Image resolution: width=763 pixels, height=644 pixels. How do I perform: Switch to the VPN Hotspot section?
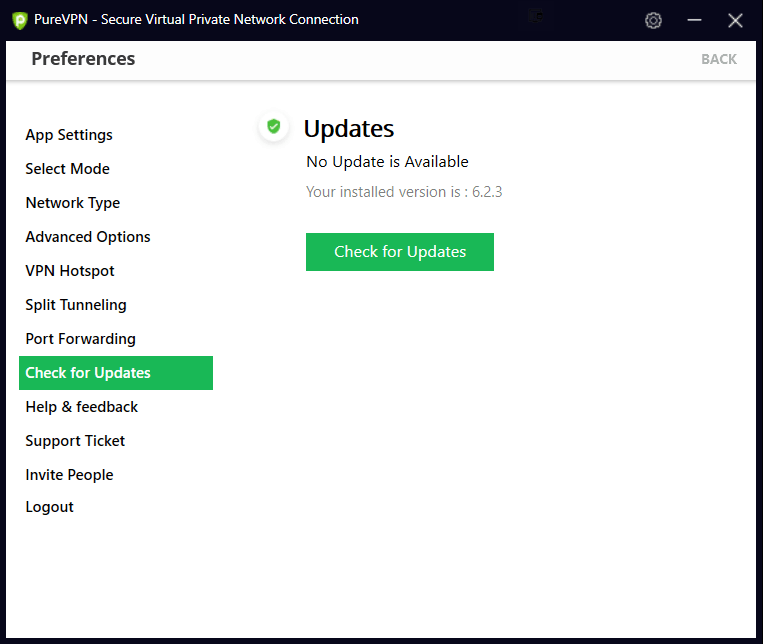pyautogui.click(x=70, y=271)
